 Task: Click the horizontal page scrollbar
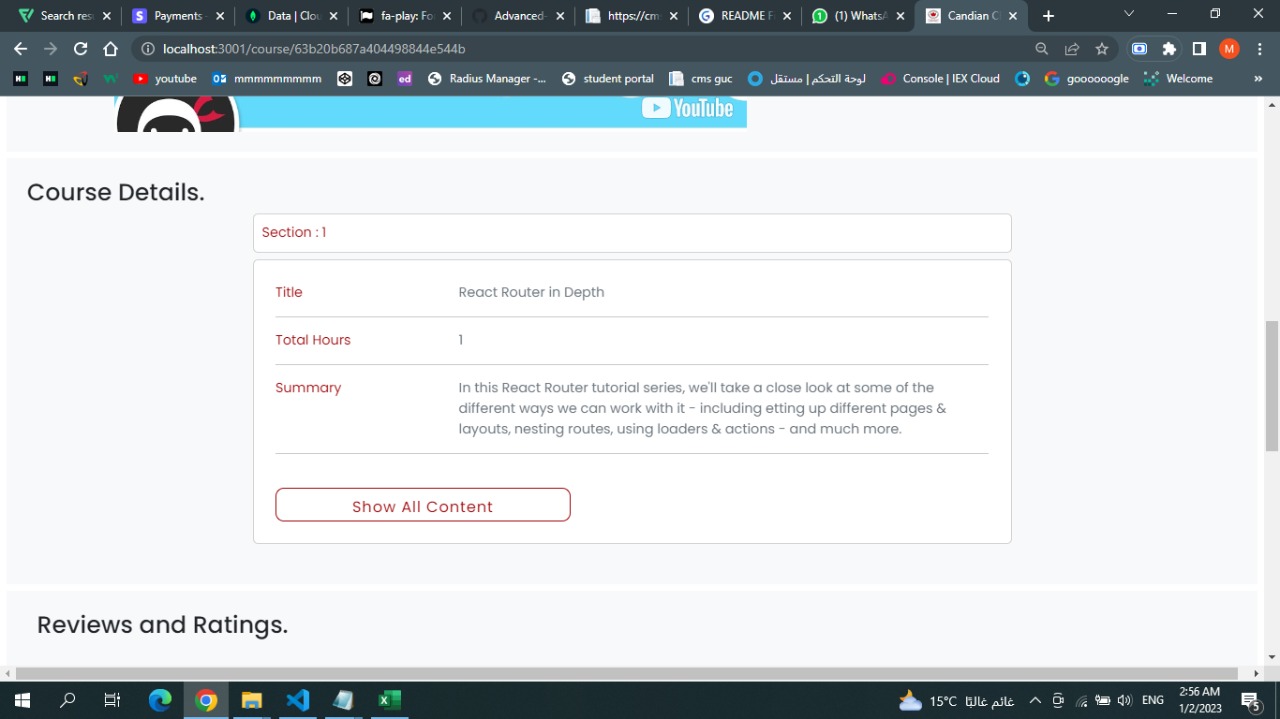pos(626,673)
